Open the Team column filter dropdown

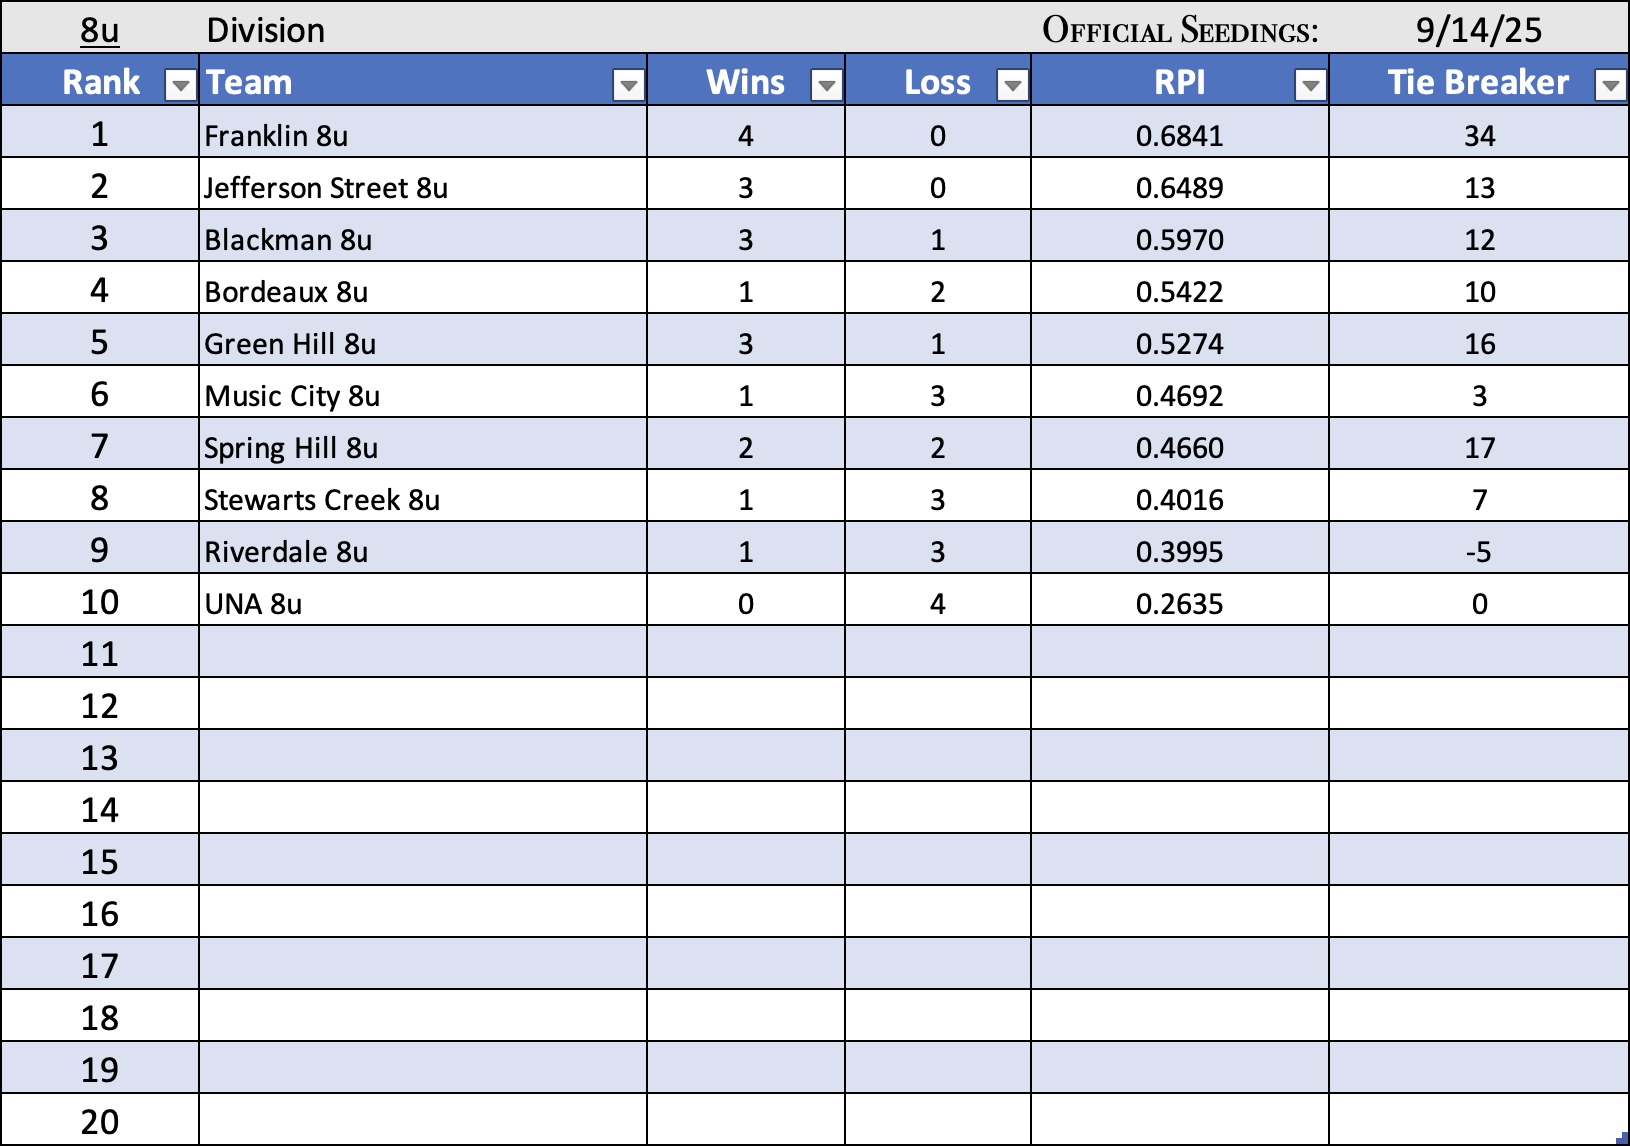pyautogui.click(x=628, y=86)
